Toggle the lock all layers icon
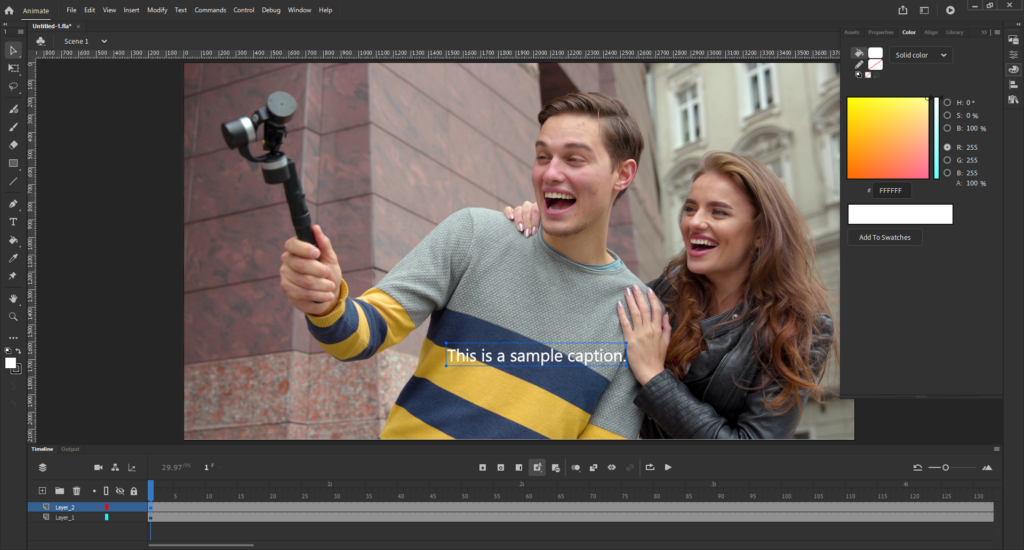This screenshot has width=1024, height=550. [134, 491]
